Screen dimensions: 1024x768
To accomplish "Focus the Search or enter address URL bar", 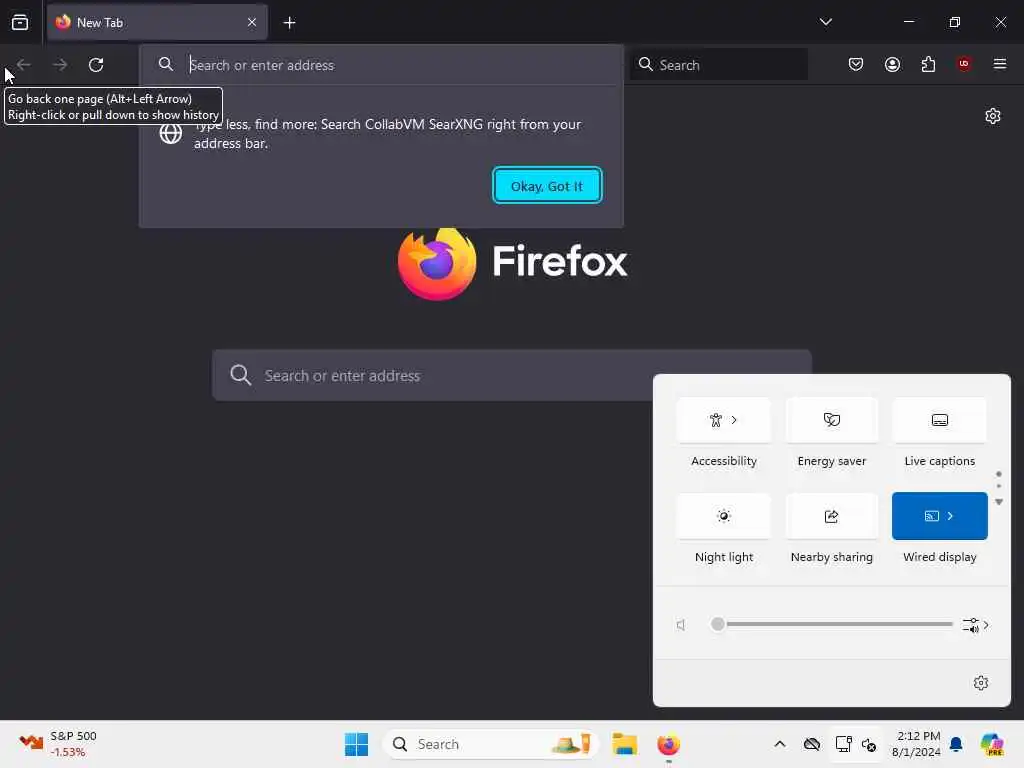I will (381, 65).
